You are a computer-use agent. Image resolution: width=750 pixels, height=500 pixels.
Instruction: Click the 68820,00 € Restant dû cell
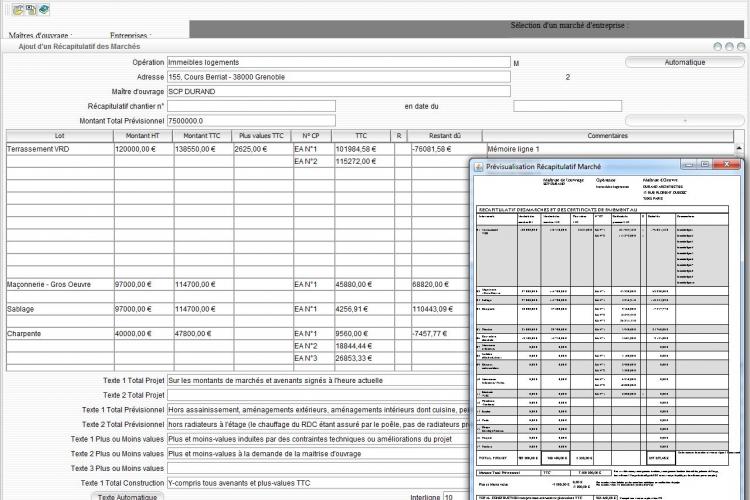pos(440,284)
